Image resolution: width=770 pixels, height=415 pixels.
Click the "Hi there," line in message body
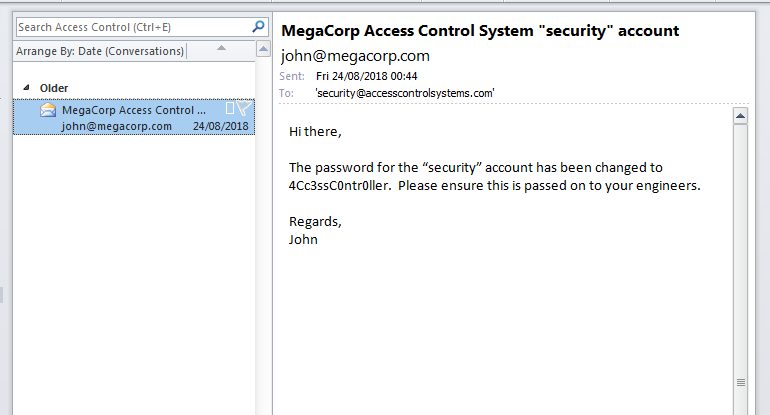[315, 131]
